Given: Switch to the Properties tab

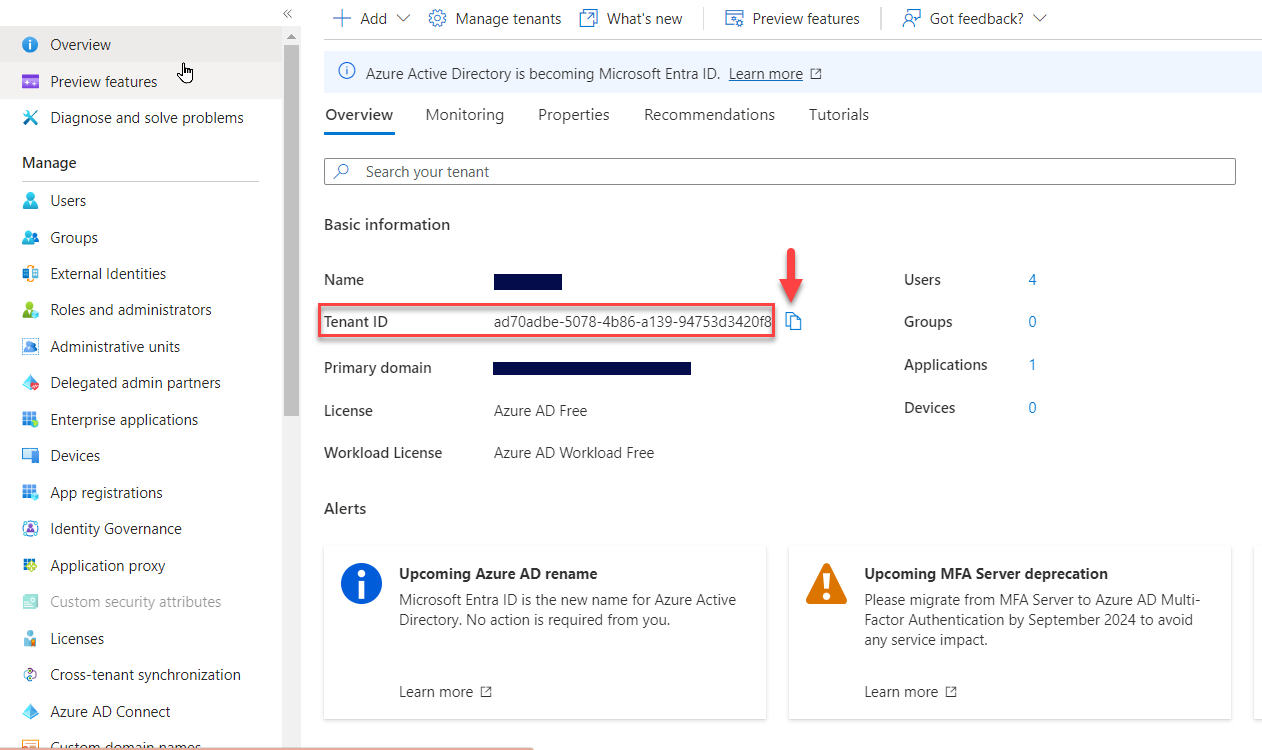Looking at the screenshot, I should pos(574,115).
